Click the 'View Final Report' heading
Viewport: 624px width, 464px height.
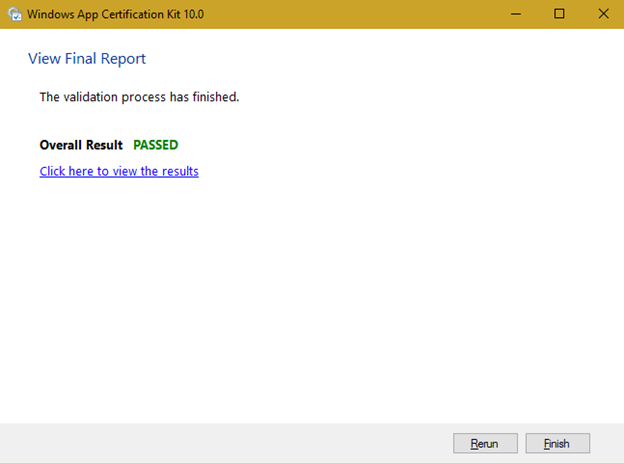tap(87, 58)
